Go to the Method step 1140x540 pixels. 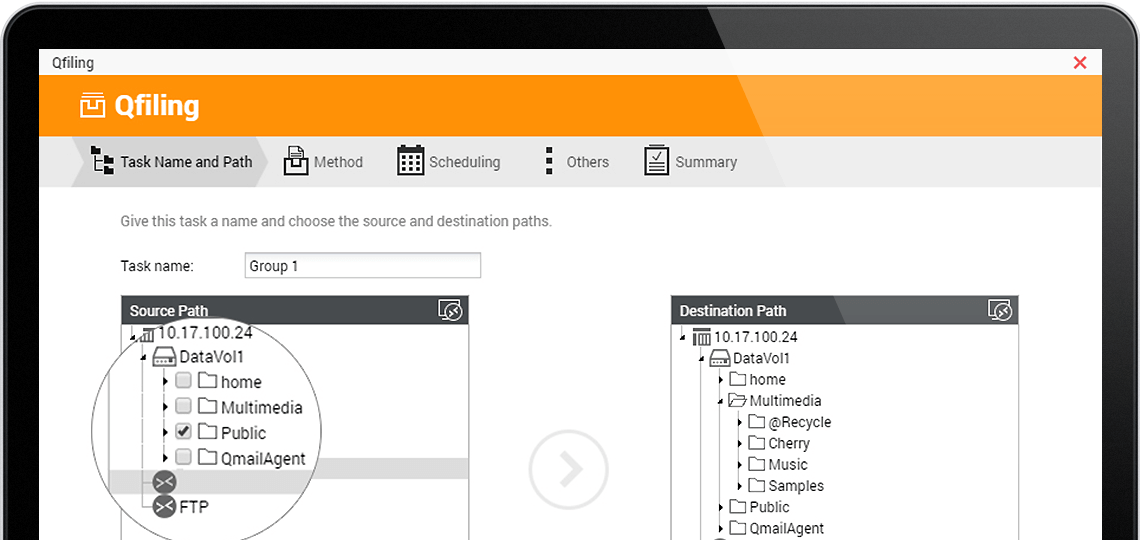coord(323,161)
